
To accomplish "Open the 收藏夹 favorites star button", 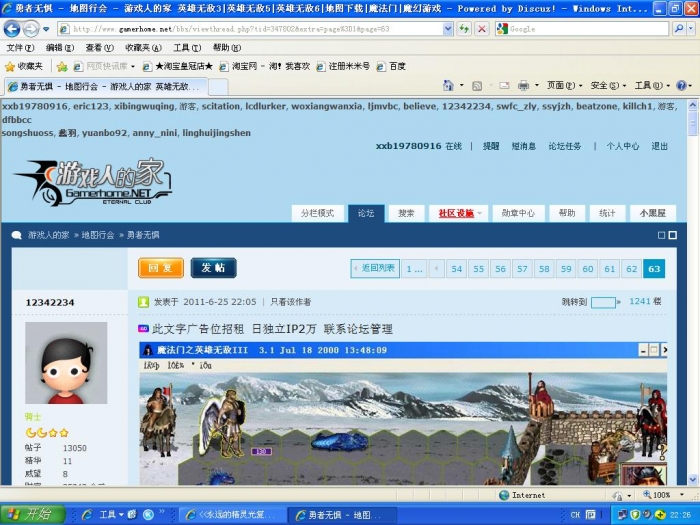I will point(24,67).
